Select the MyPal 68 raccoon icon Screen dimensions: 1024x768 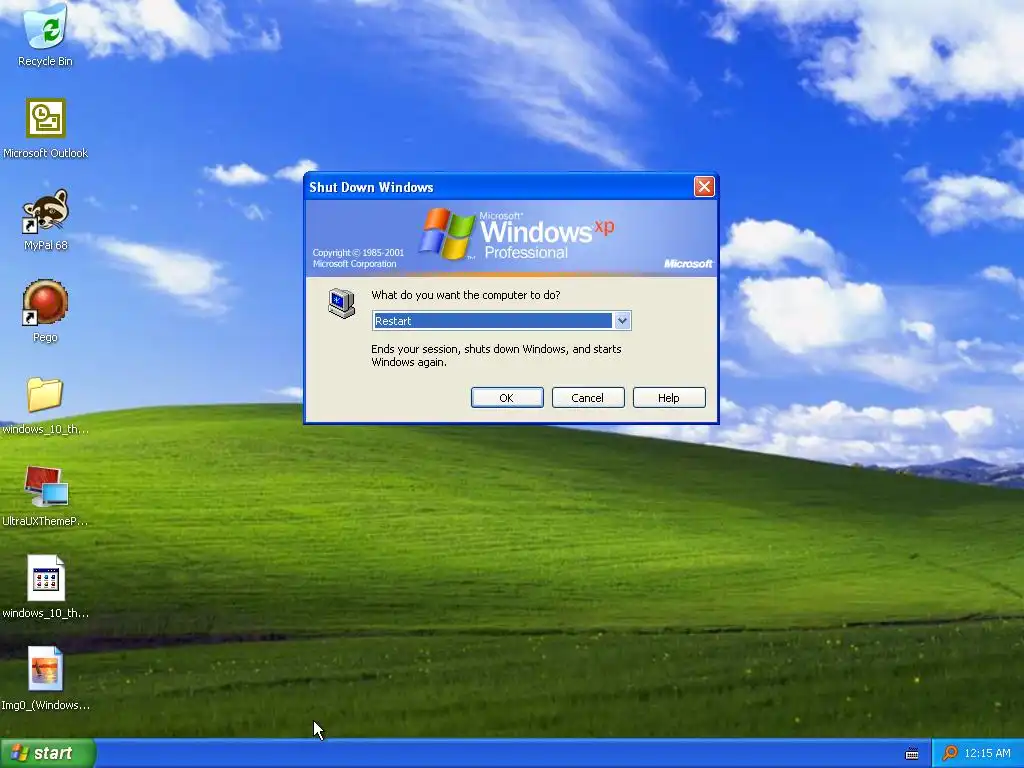coord(45,211)
